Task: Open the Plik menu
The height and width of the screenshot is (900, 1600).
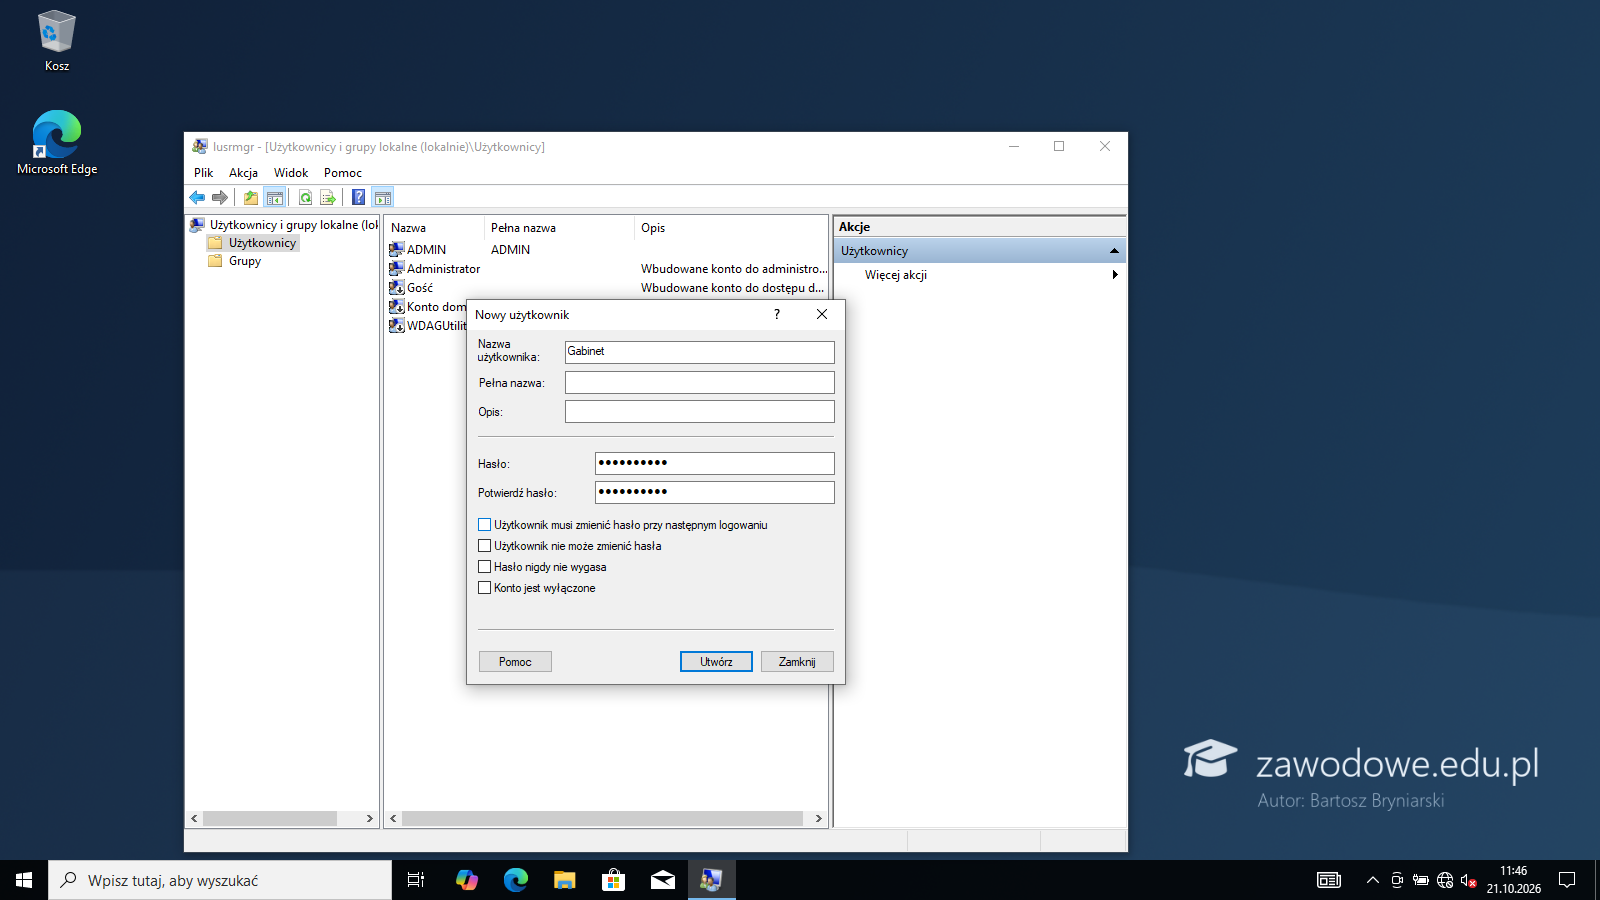Action: tap(204, 172)
